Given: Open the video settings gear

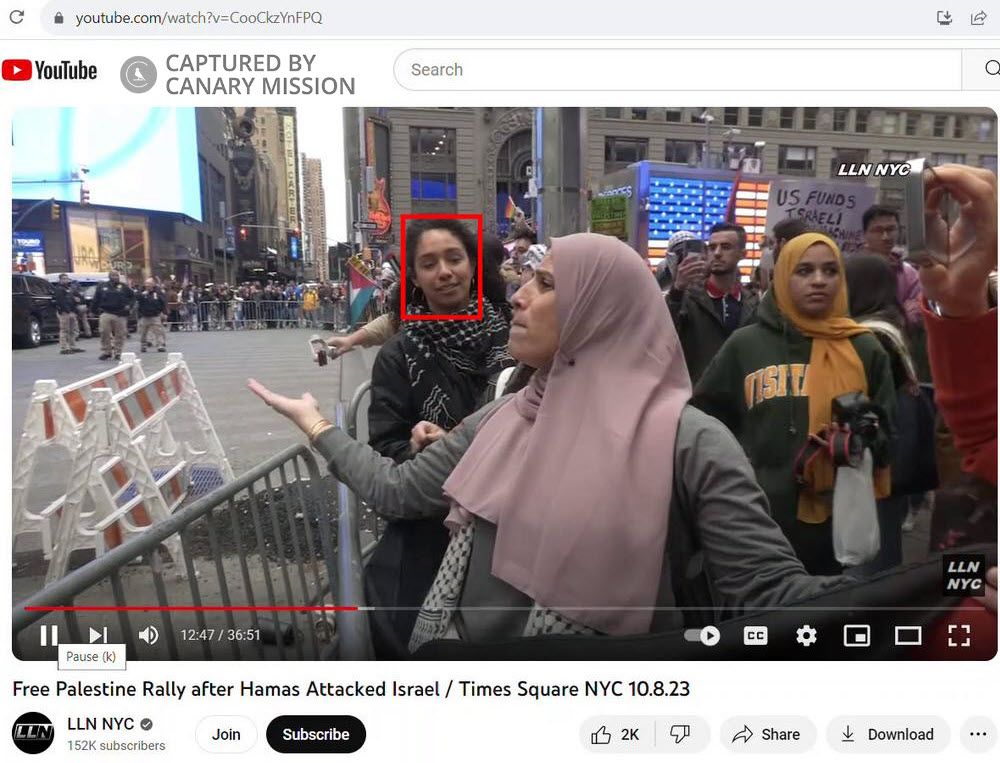Looking at the screenshot, I should pos(806,636).
